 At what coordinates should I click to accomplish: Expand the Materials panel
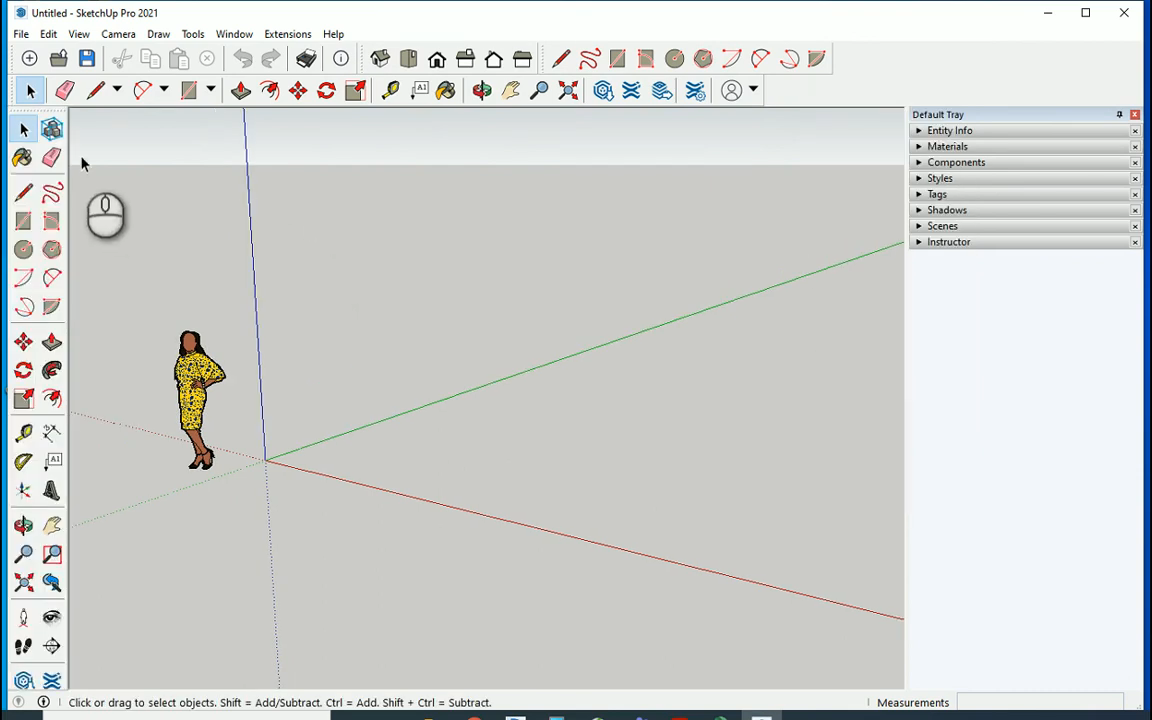(x=947, y=146)
